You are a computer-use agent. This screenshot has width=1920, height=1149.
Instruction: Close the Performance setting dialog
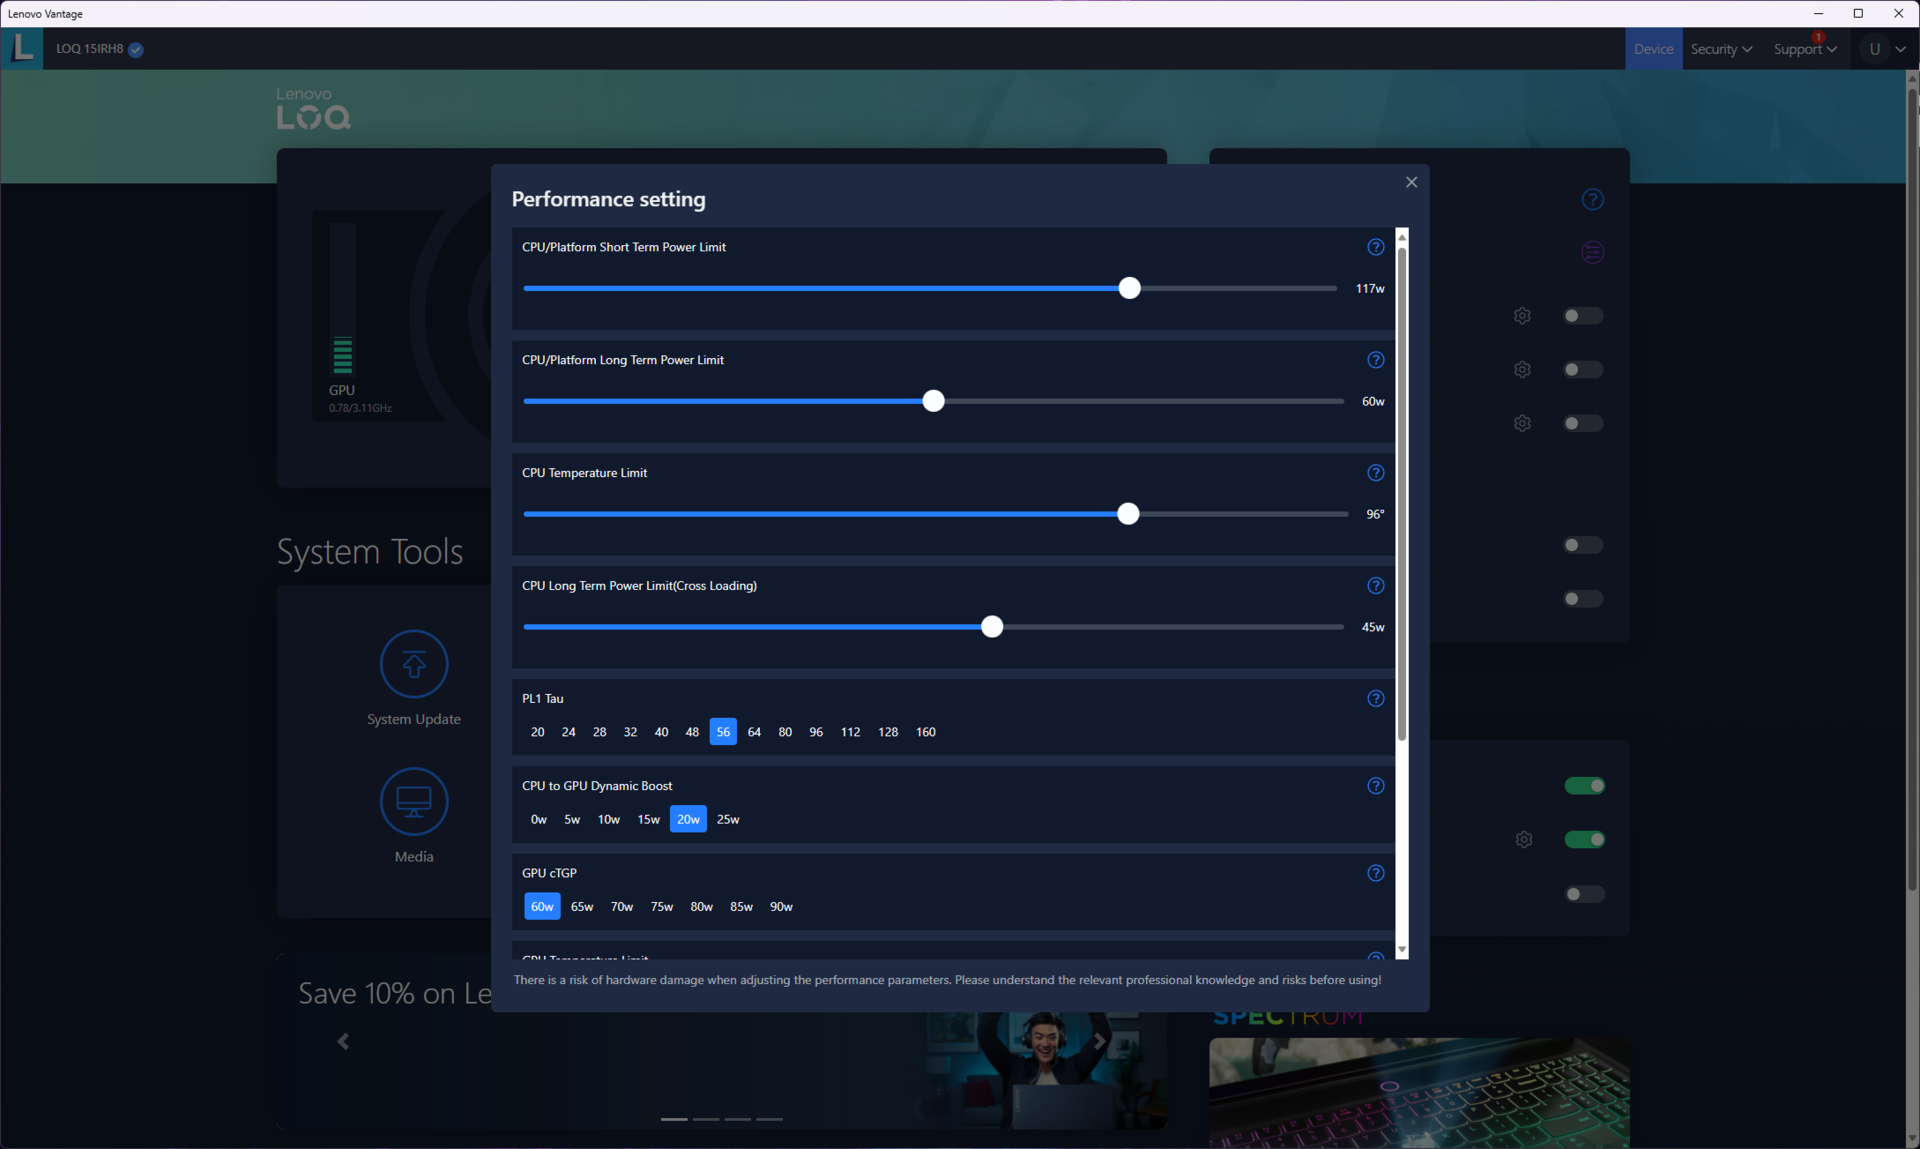coord(1411,182)
